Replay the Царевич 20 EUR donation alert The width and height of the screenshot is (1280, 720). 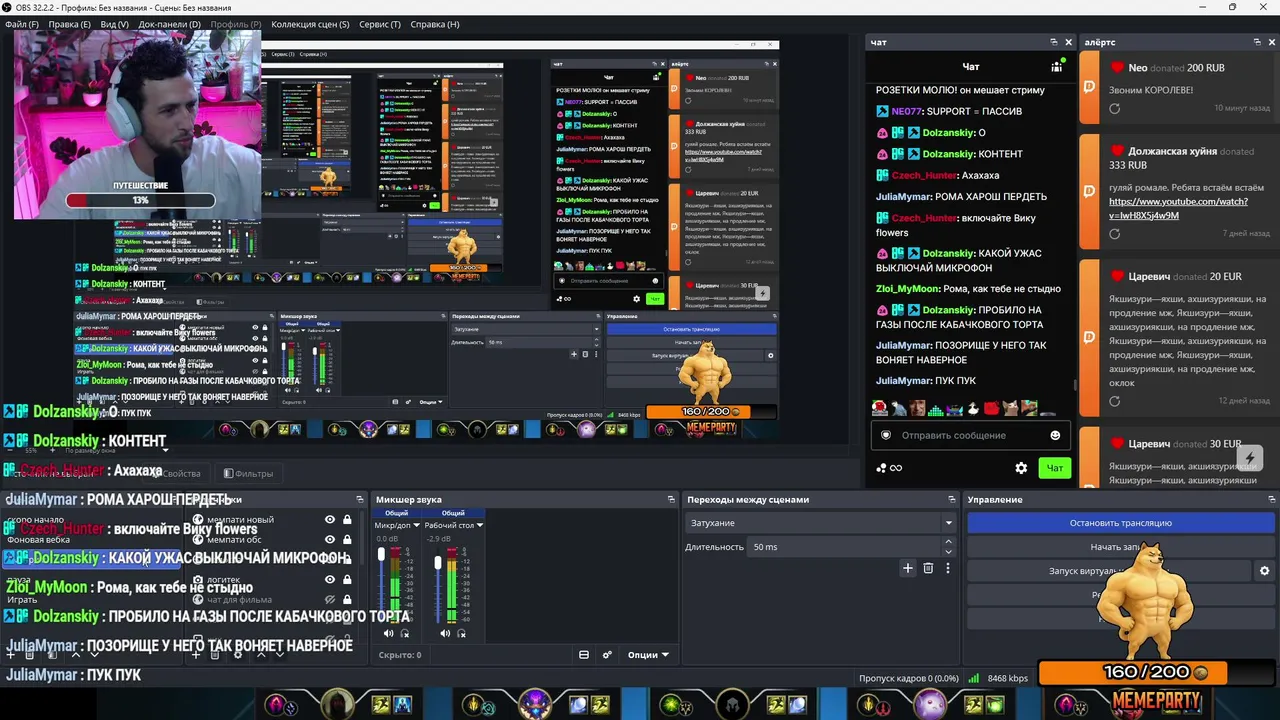point(1115,401)
